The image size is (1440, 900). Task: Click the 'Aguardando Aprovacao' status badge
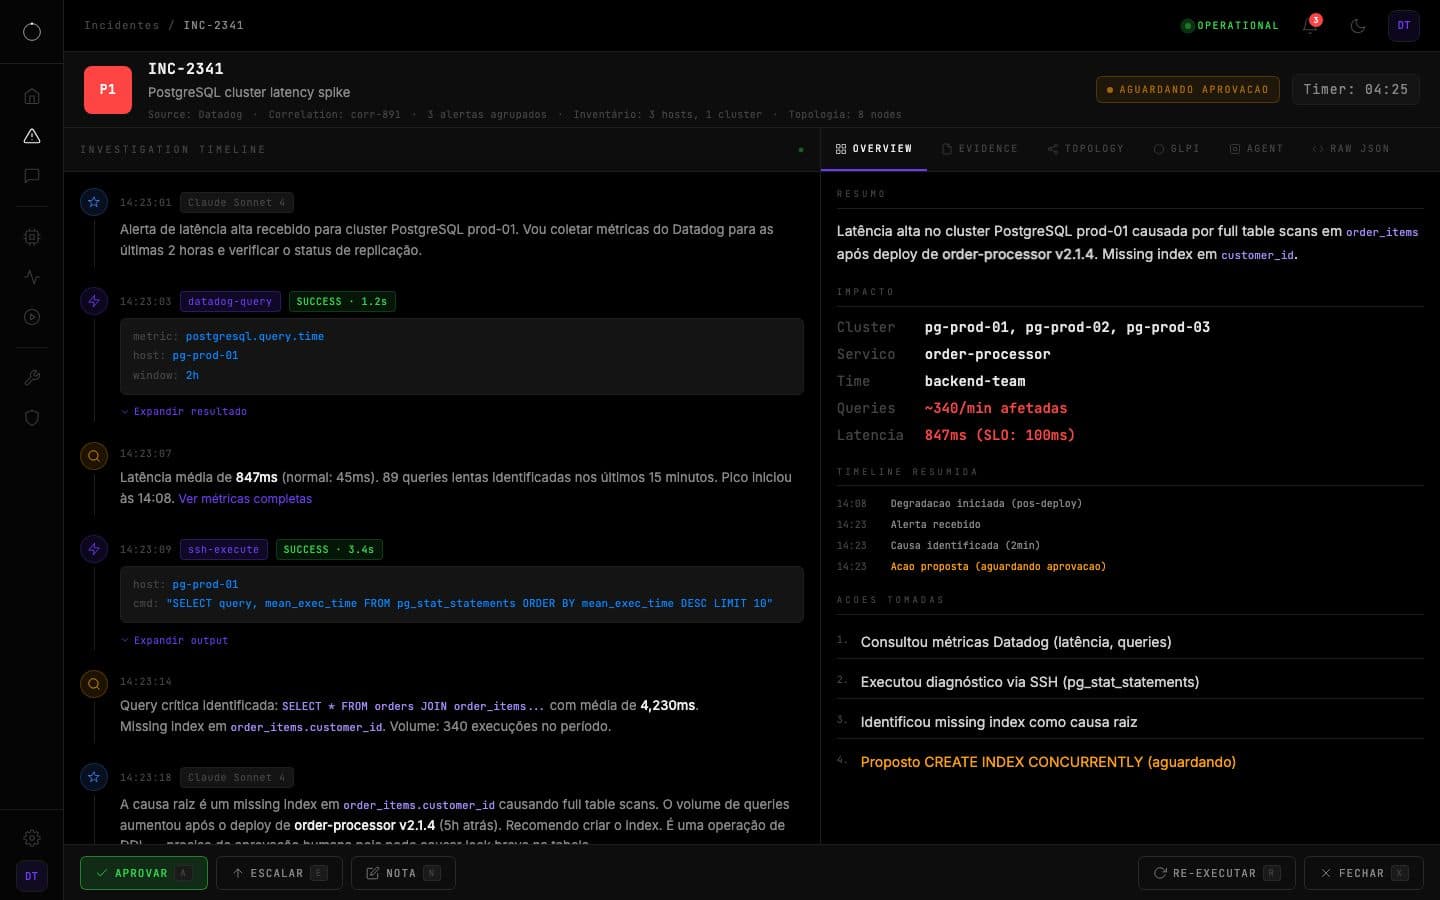[x=1189, y=89]
